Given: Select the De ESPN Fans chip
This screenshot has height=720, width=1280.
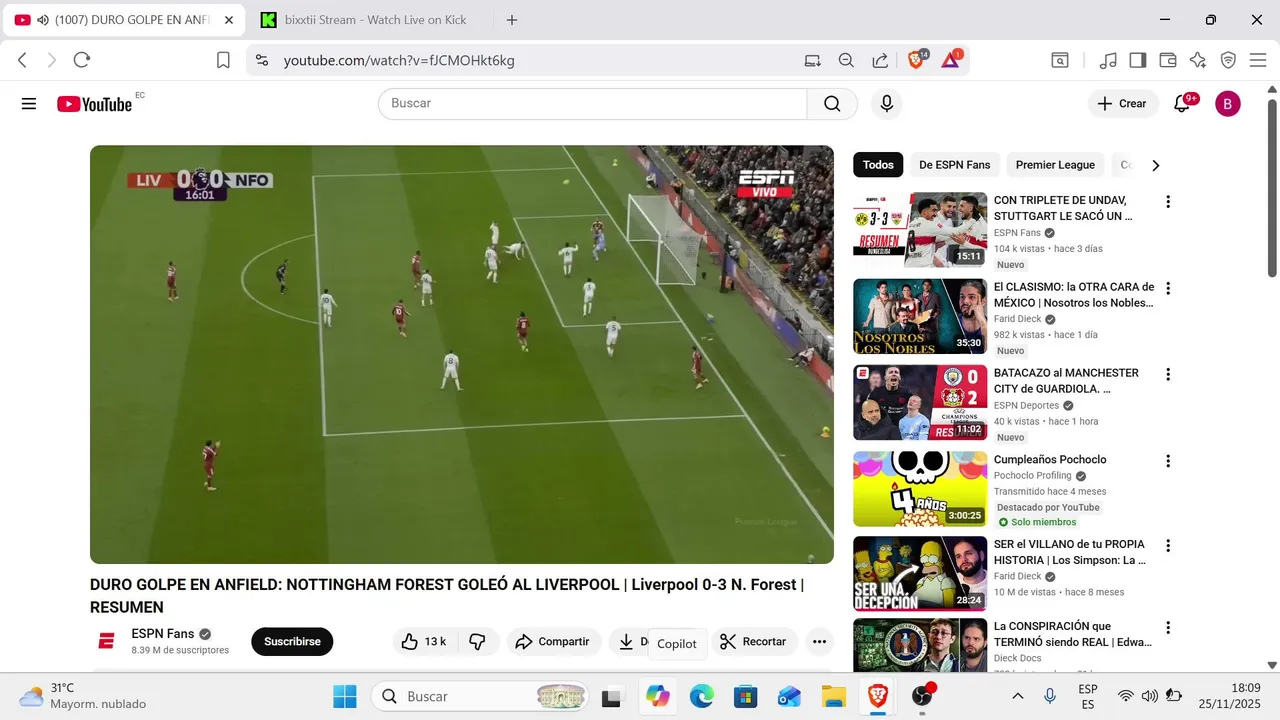Looking at the screenshot, I should pos(954,165).
